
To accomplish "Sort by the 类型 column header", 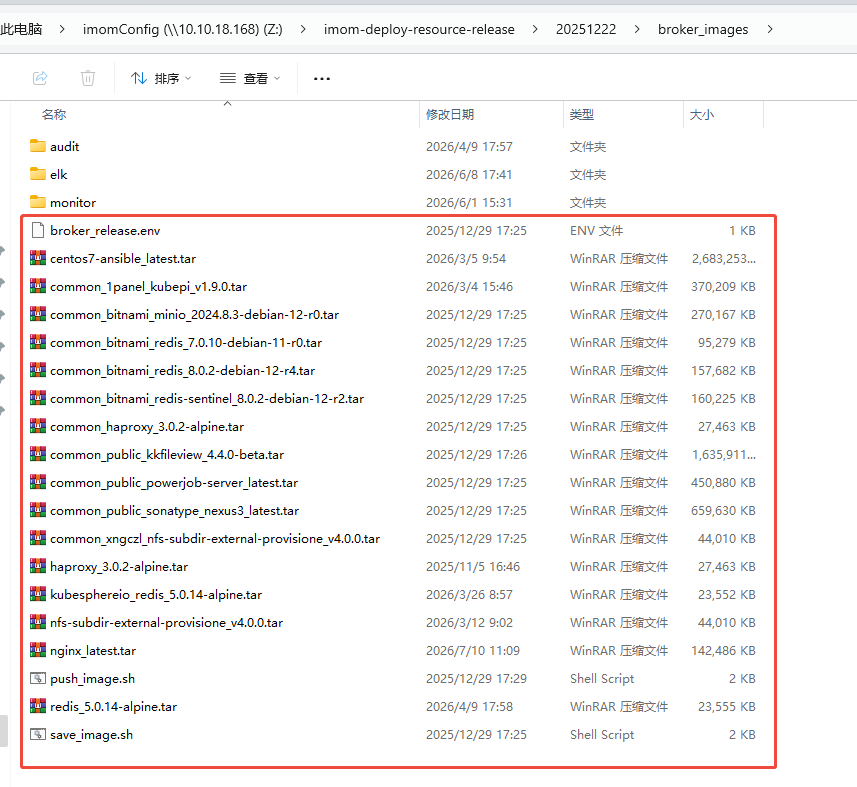I will 582,114.
